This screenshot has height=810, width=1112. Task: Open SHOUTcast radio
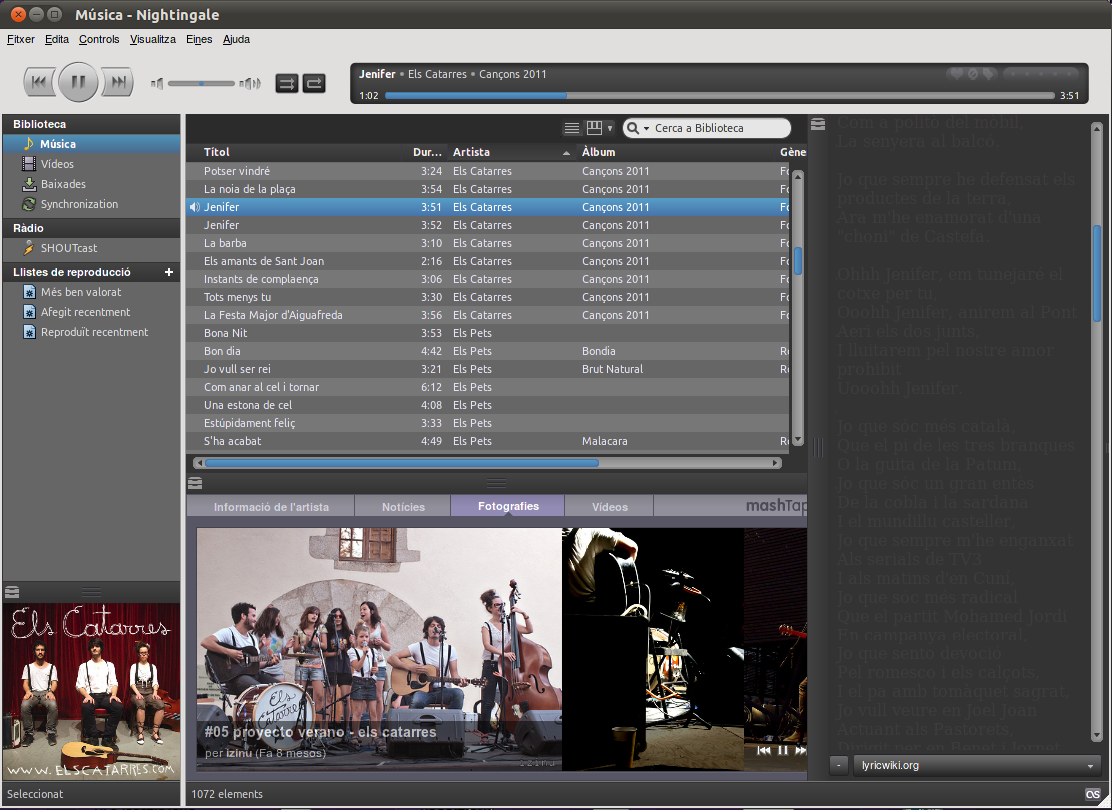click(x=91, y=248)
